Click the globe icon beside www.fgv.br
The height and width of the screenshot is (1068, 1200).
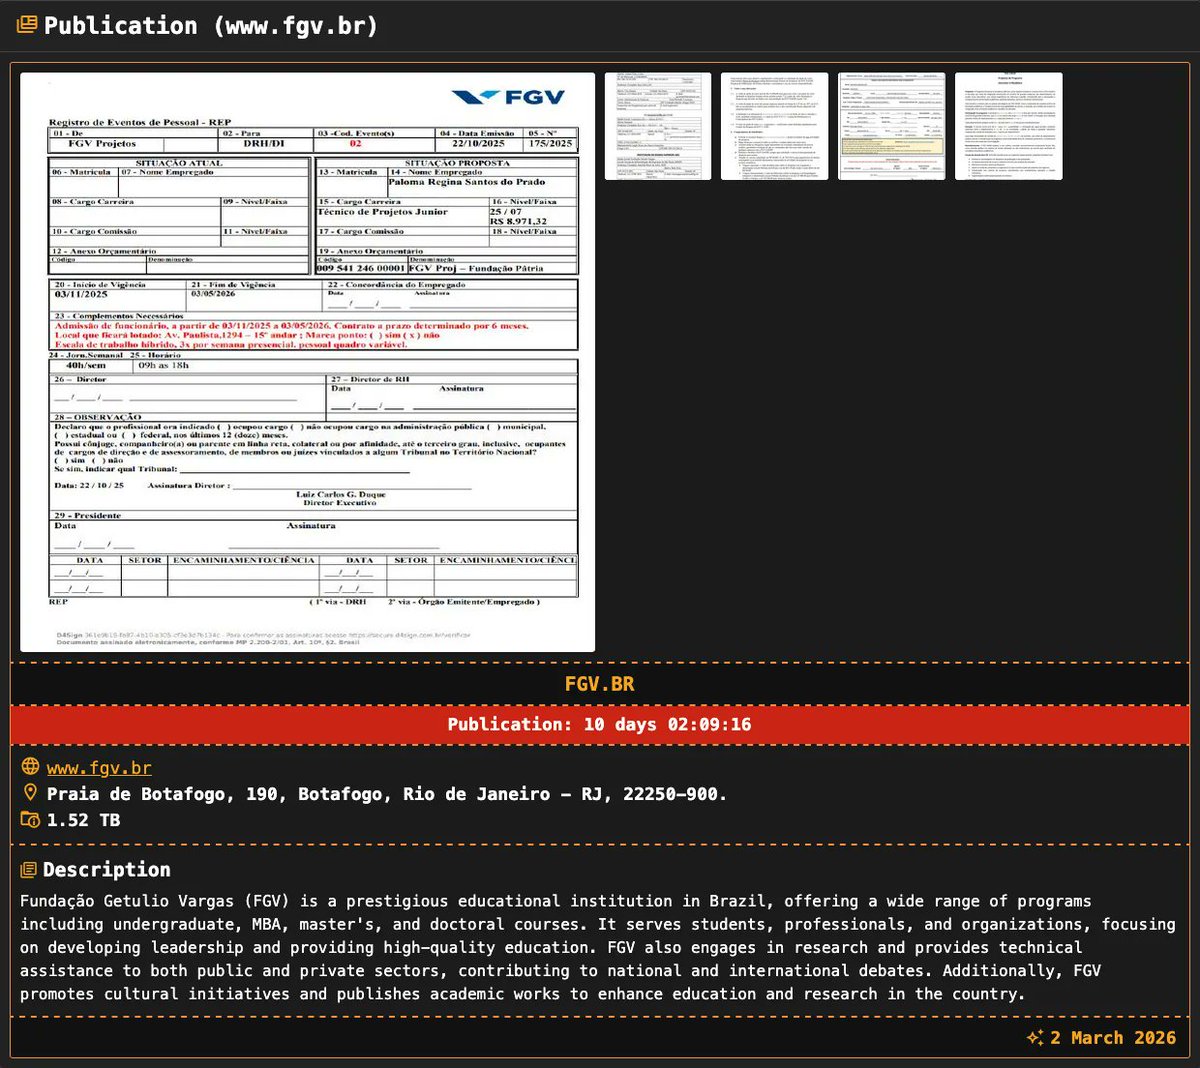pos(33,767)
